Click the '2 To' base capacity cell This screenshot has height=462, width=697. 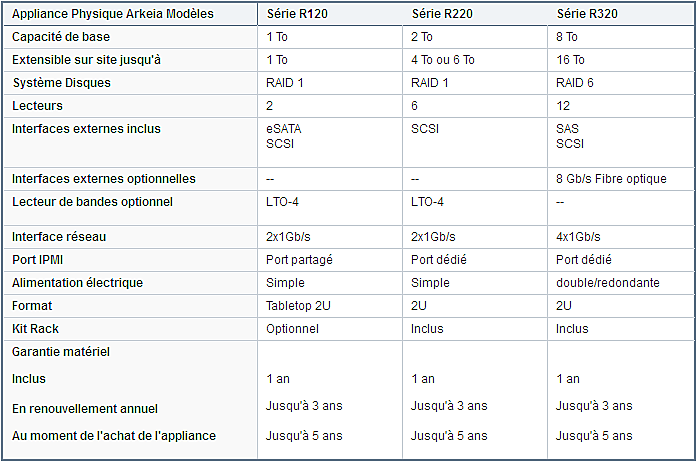422,37
